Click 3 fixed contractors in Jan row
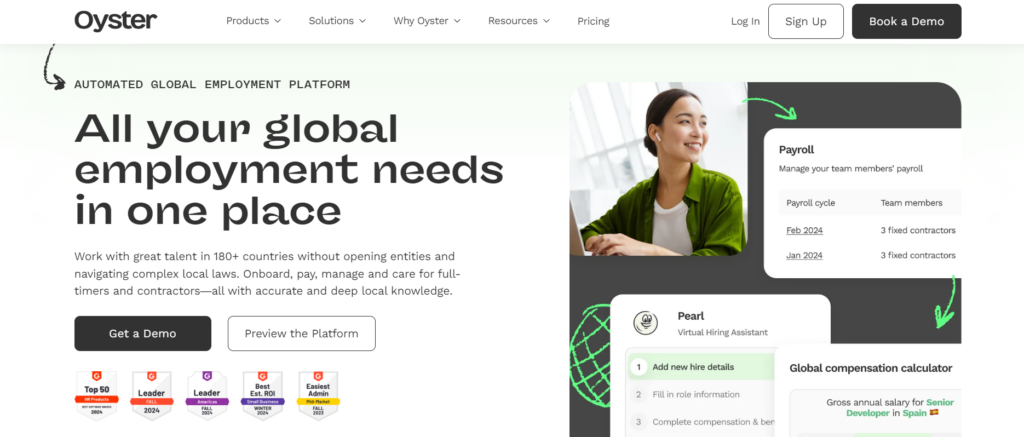The image size is (1024, 437). point(918,255)
